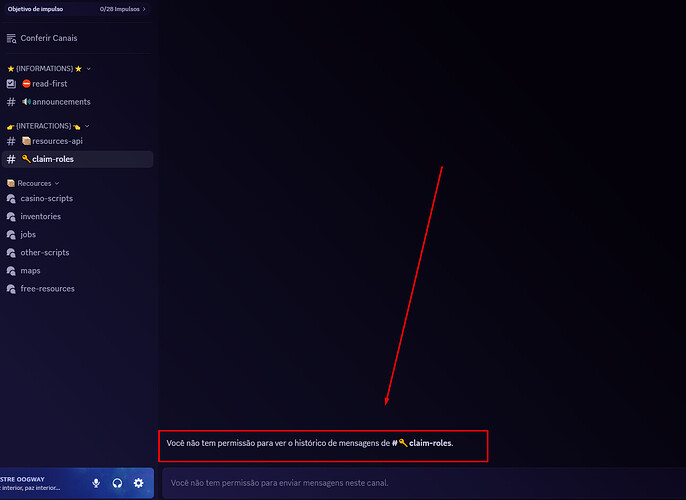Open the free-resources forum channel

(x=77, y=289)
